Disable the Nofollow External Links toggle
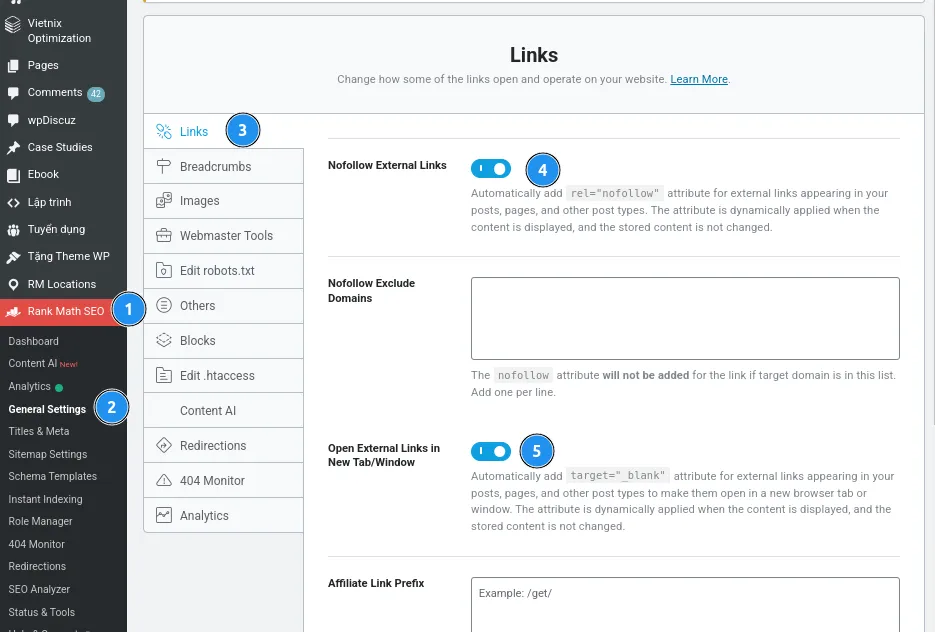Viewport: 935px width, 632px height. [x=491, y=168]
